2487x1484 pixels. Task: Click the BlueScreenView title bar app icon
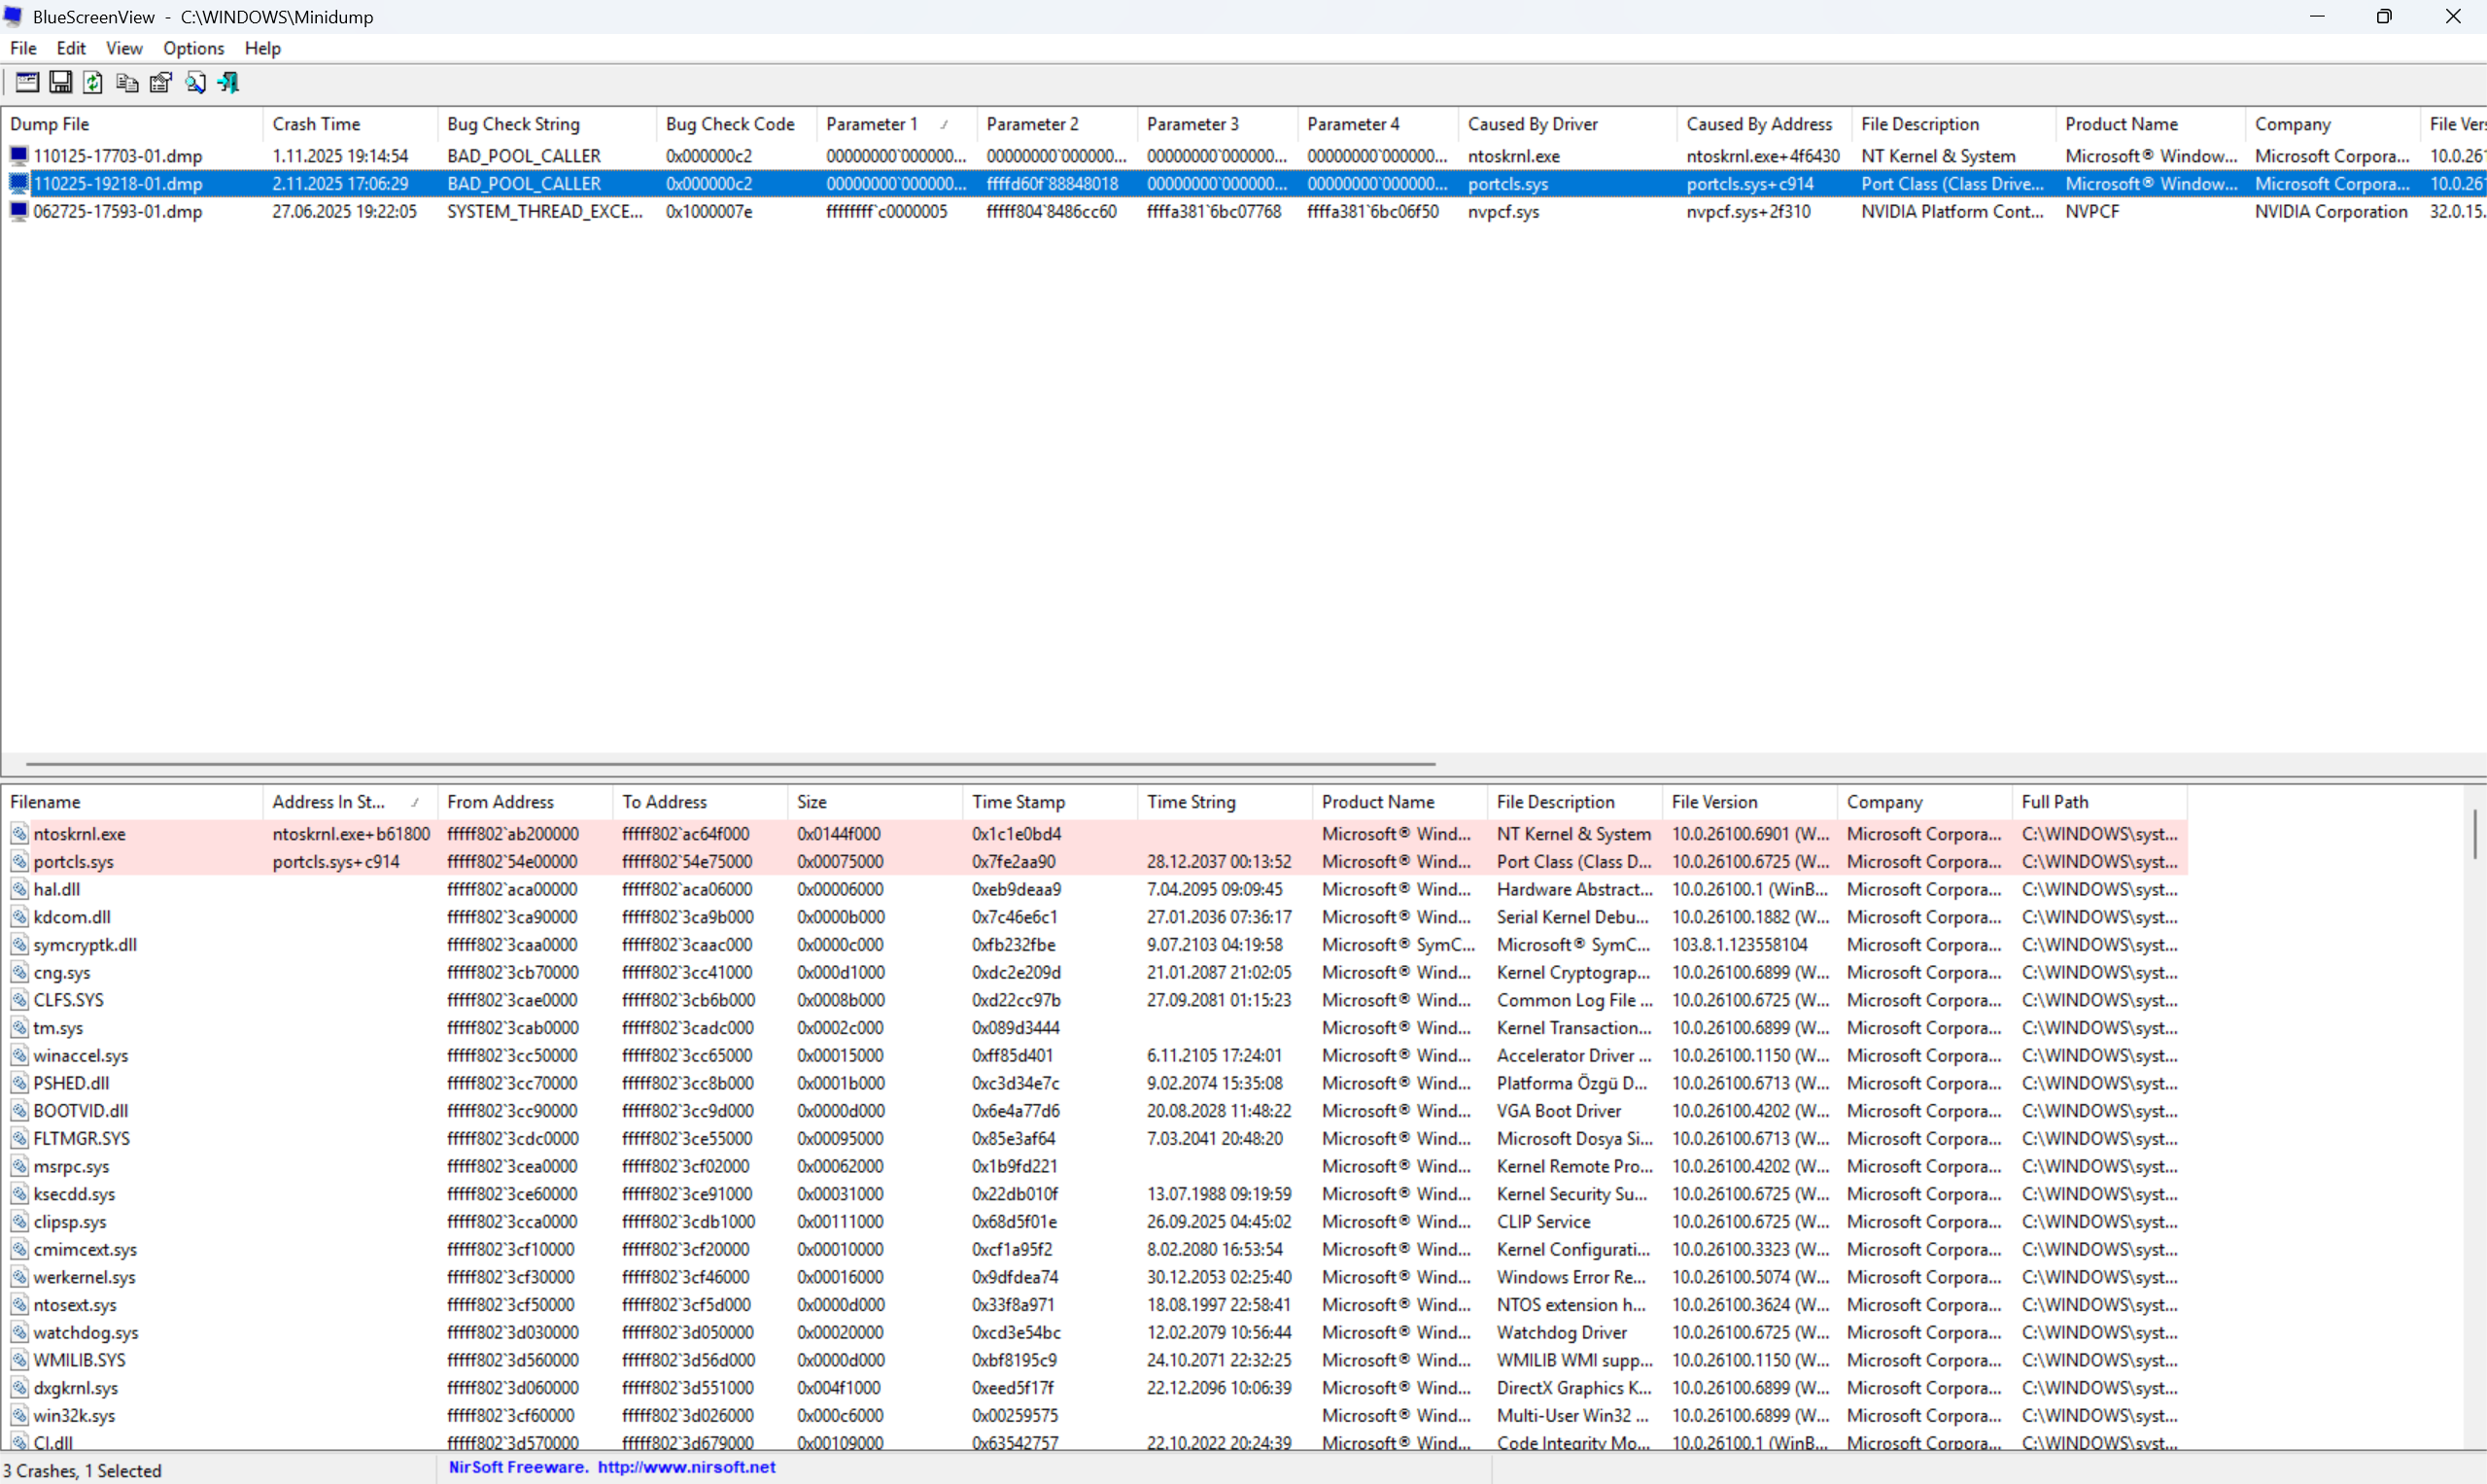(x=13, y=16)
